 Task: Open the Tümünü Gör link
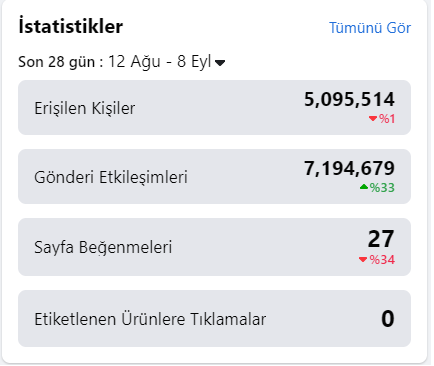pos(370,28)
